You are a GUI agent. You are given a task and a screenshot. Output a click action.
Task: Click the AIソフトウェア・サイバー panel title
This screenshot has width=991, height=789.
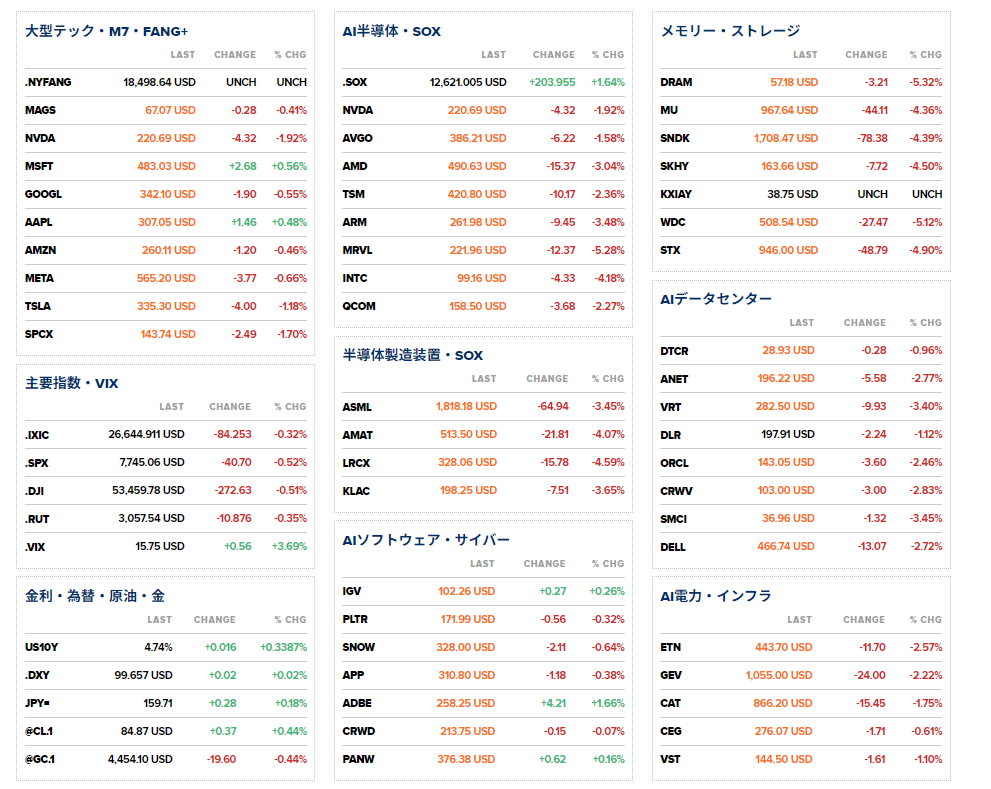tap(426, 540)
